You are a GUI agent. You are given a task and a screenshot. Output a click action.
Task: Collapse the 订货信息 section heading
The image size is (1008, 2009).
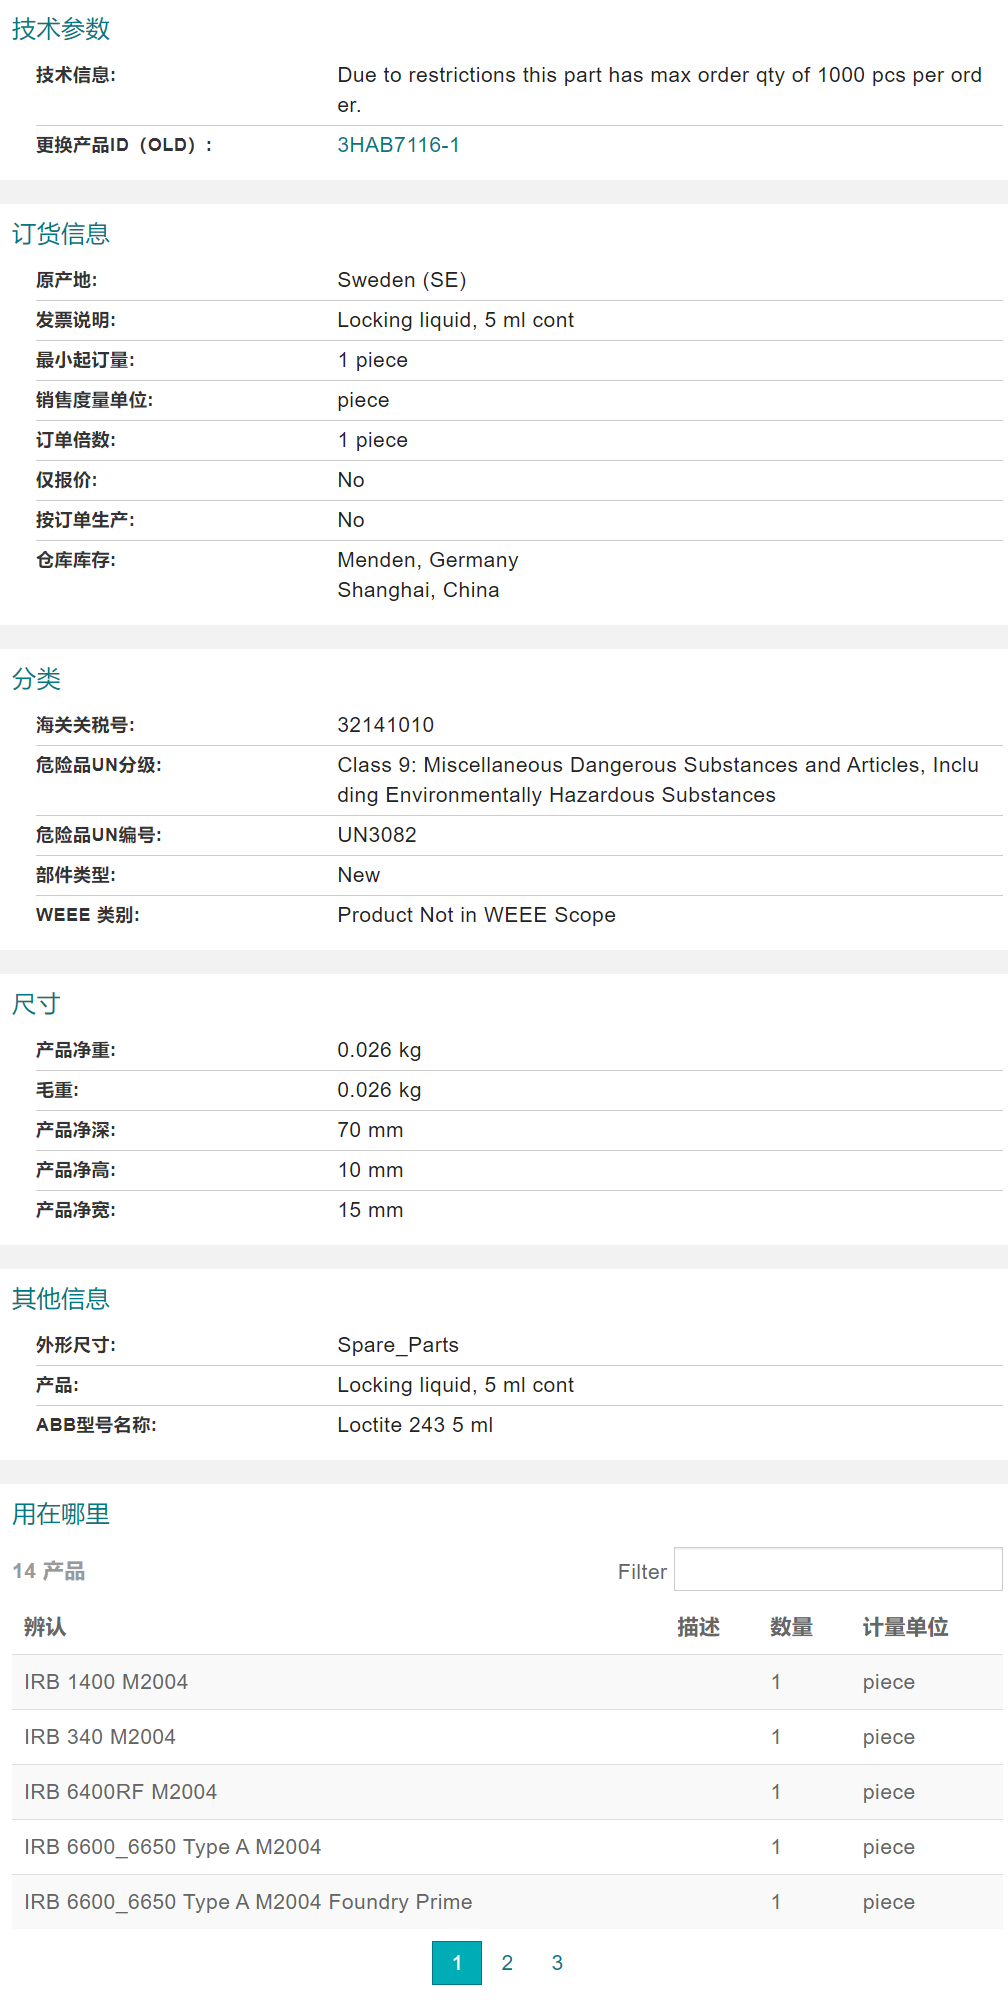click(61, 234)
